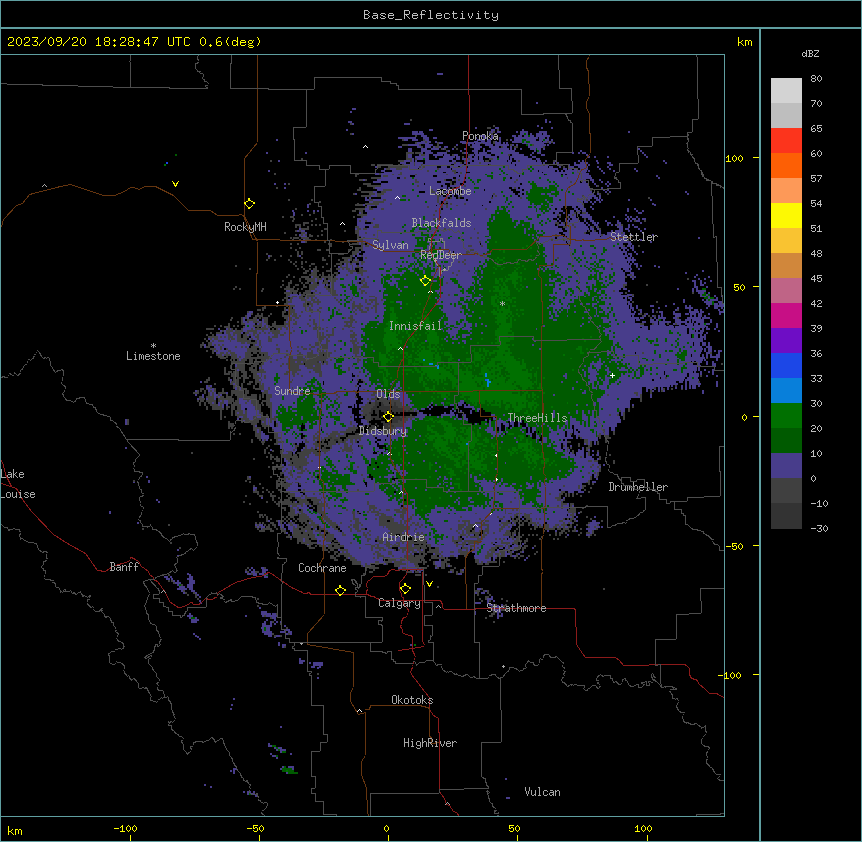This screenshot has height=842, width=862.
Task: Click the yellow marker at Olds
Action: click(x=388, y=417)
